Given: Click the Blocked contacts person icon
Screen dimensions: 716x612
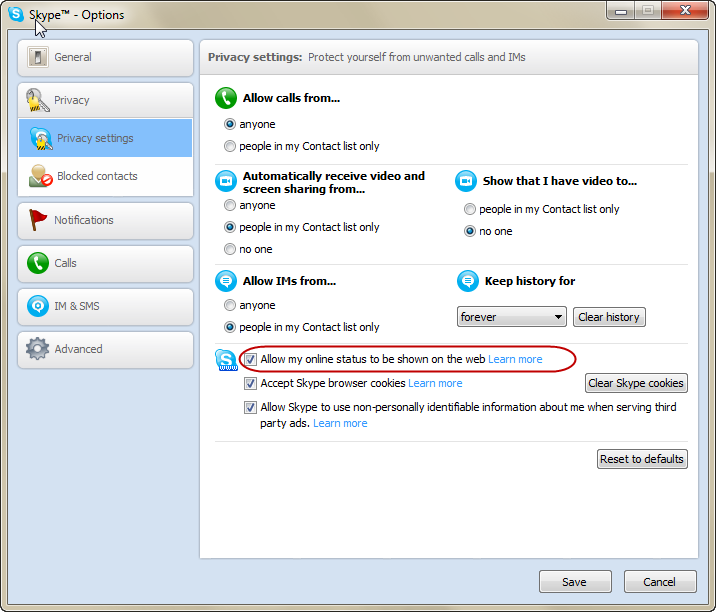Looking at the screenshot, I should [x=40, y=176].
